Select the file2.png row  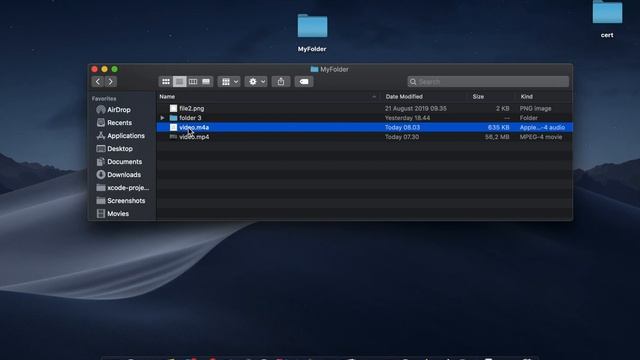pos(364,109)
